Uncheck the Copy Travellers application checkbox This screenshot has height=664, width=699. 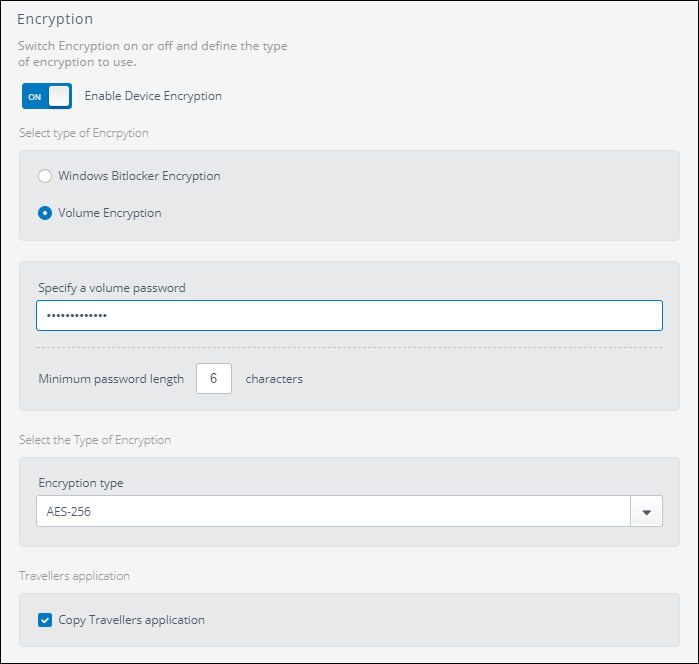point(45,620)
